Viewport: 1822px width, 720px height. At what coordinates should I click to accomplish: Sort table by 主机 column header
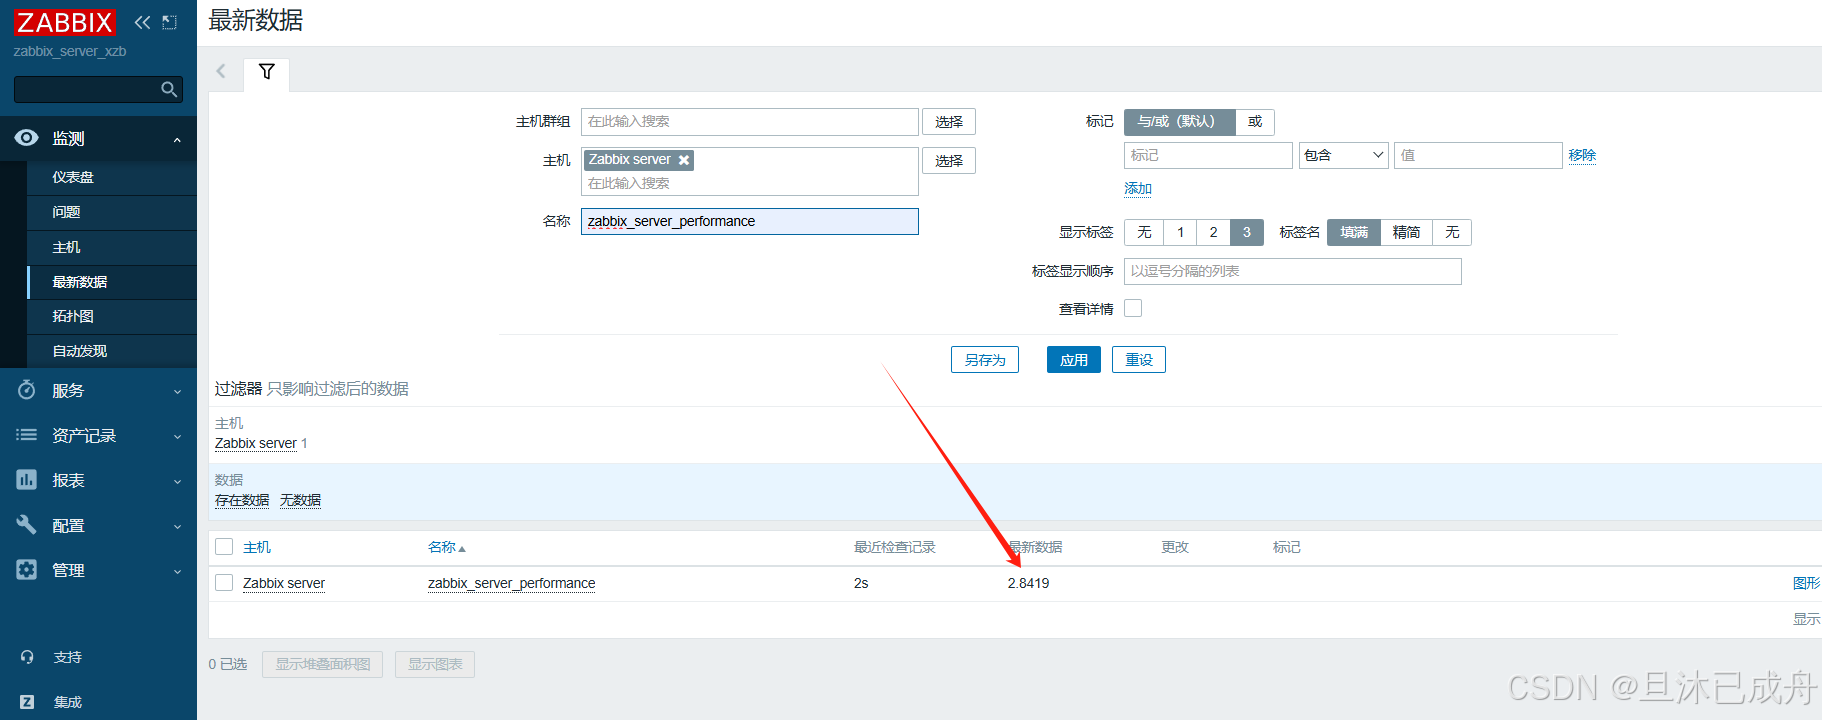point(257,547)
